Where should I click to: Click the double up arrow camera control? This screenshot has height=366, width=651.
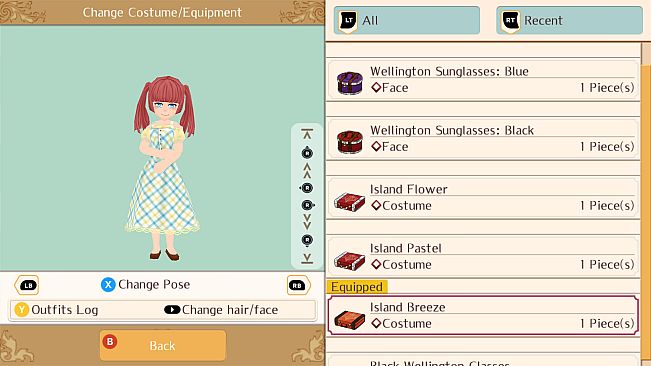click(x=307, y=170)
